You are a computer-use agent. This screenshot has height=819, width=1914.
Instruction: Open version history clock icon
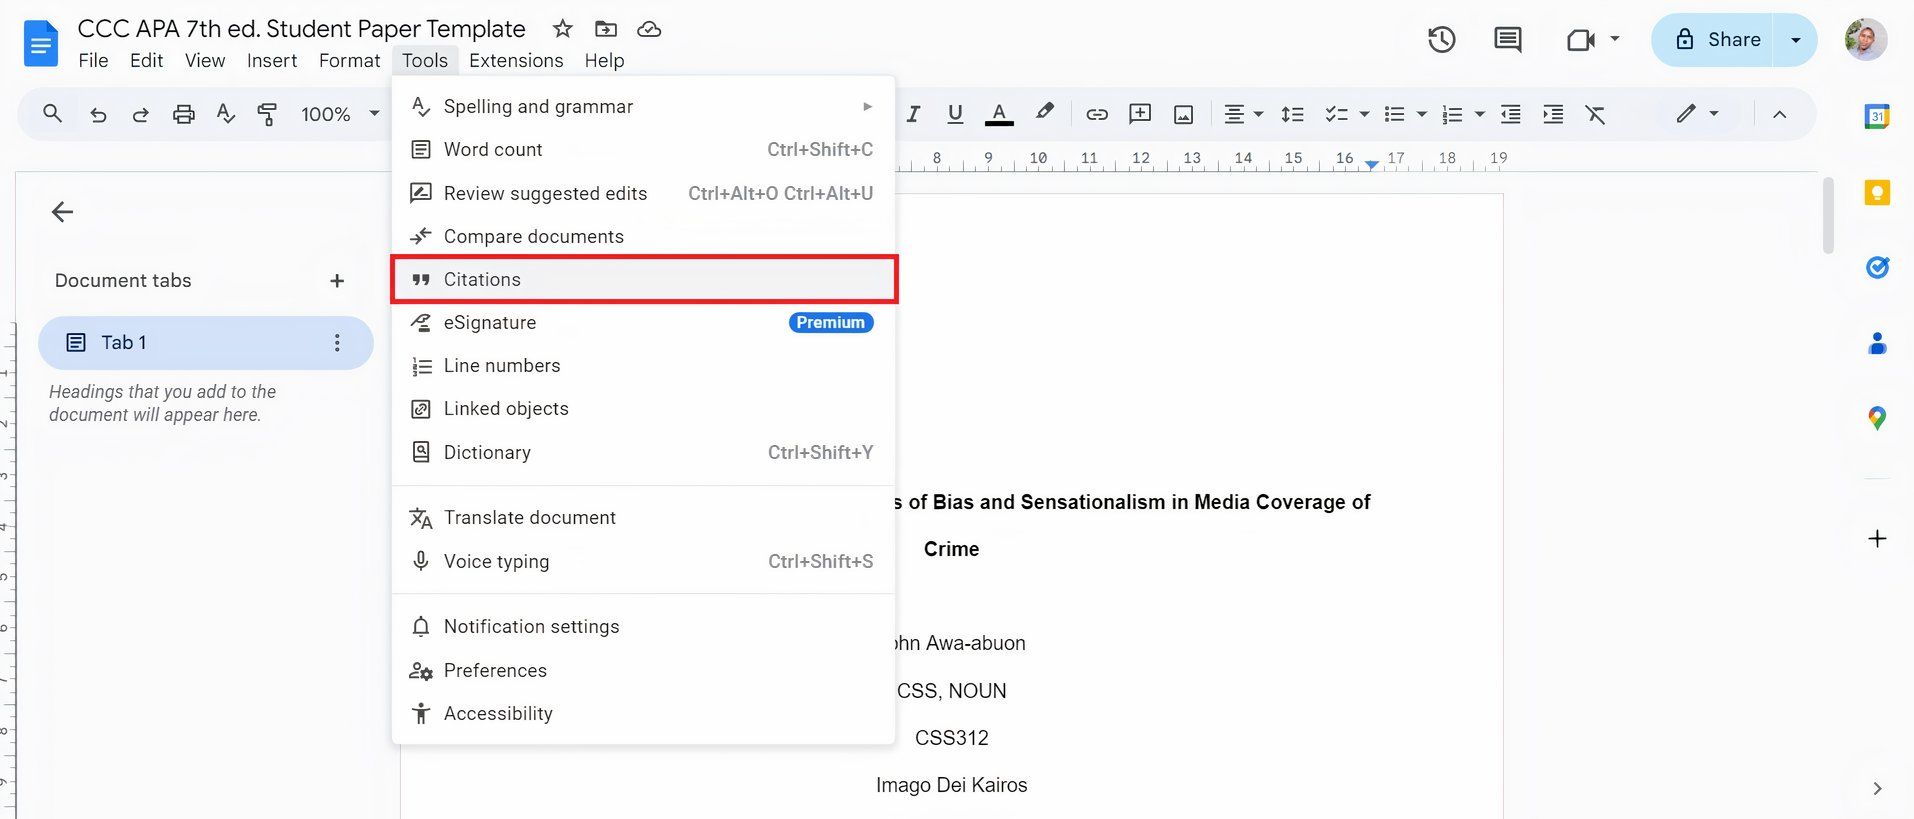tap(1441, 40)
